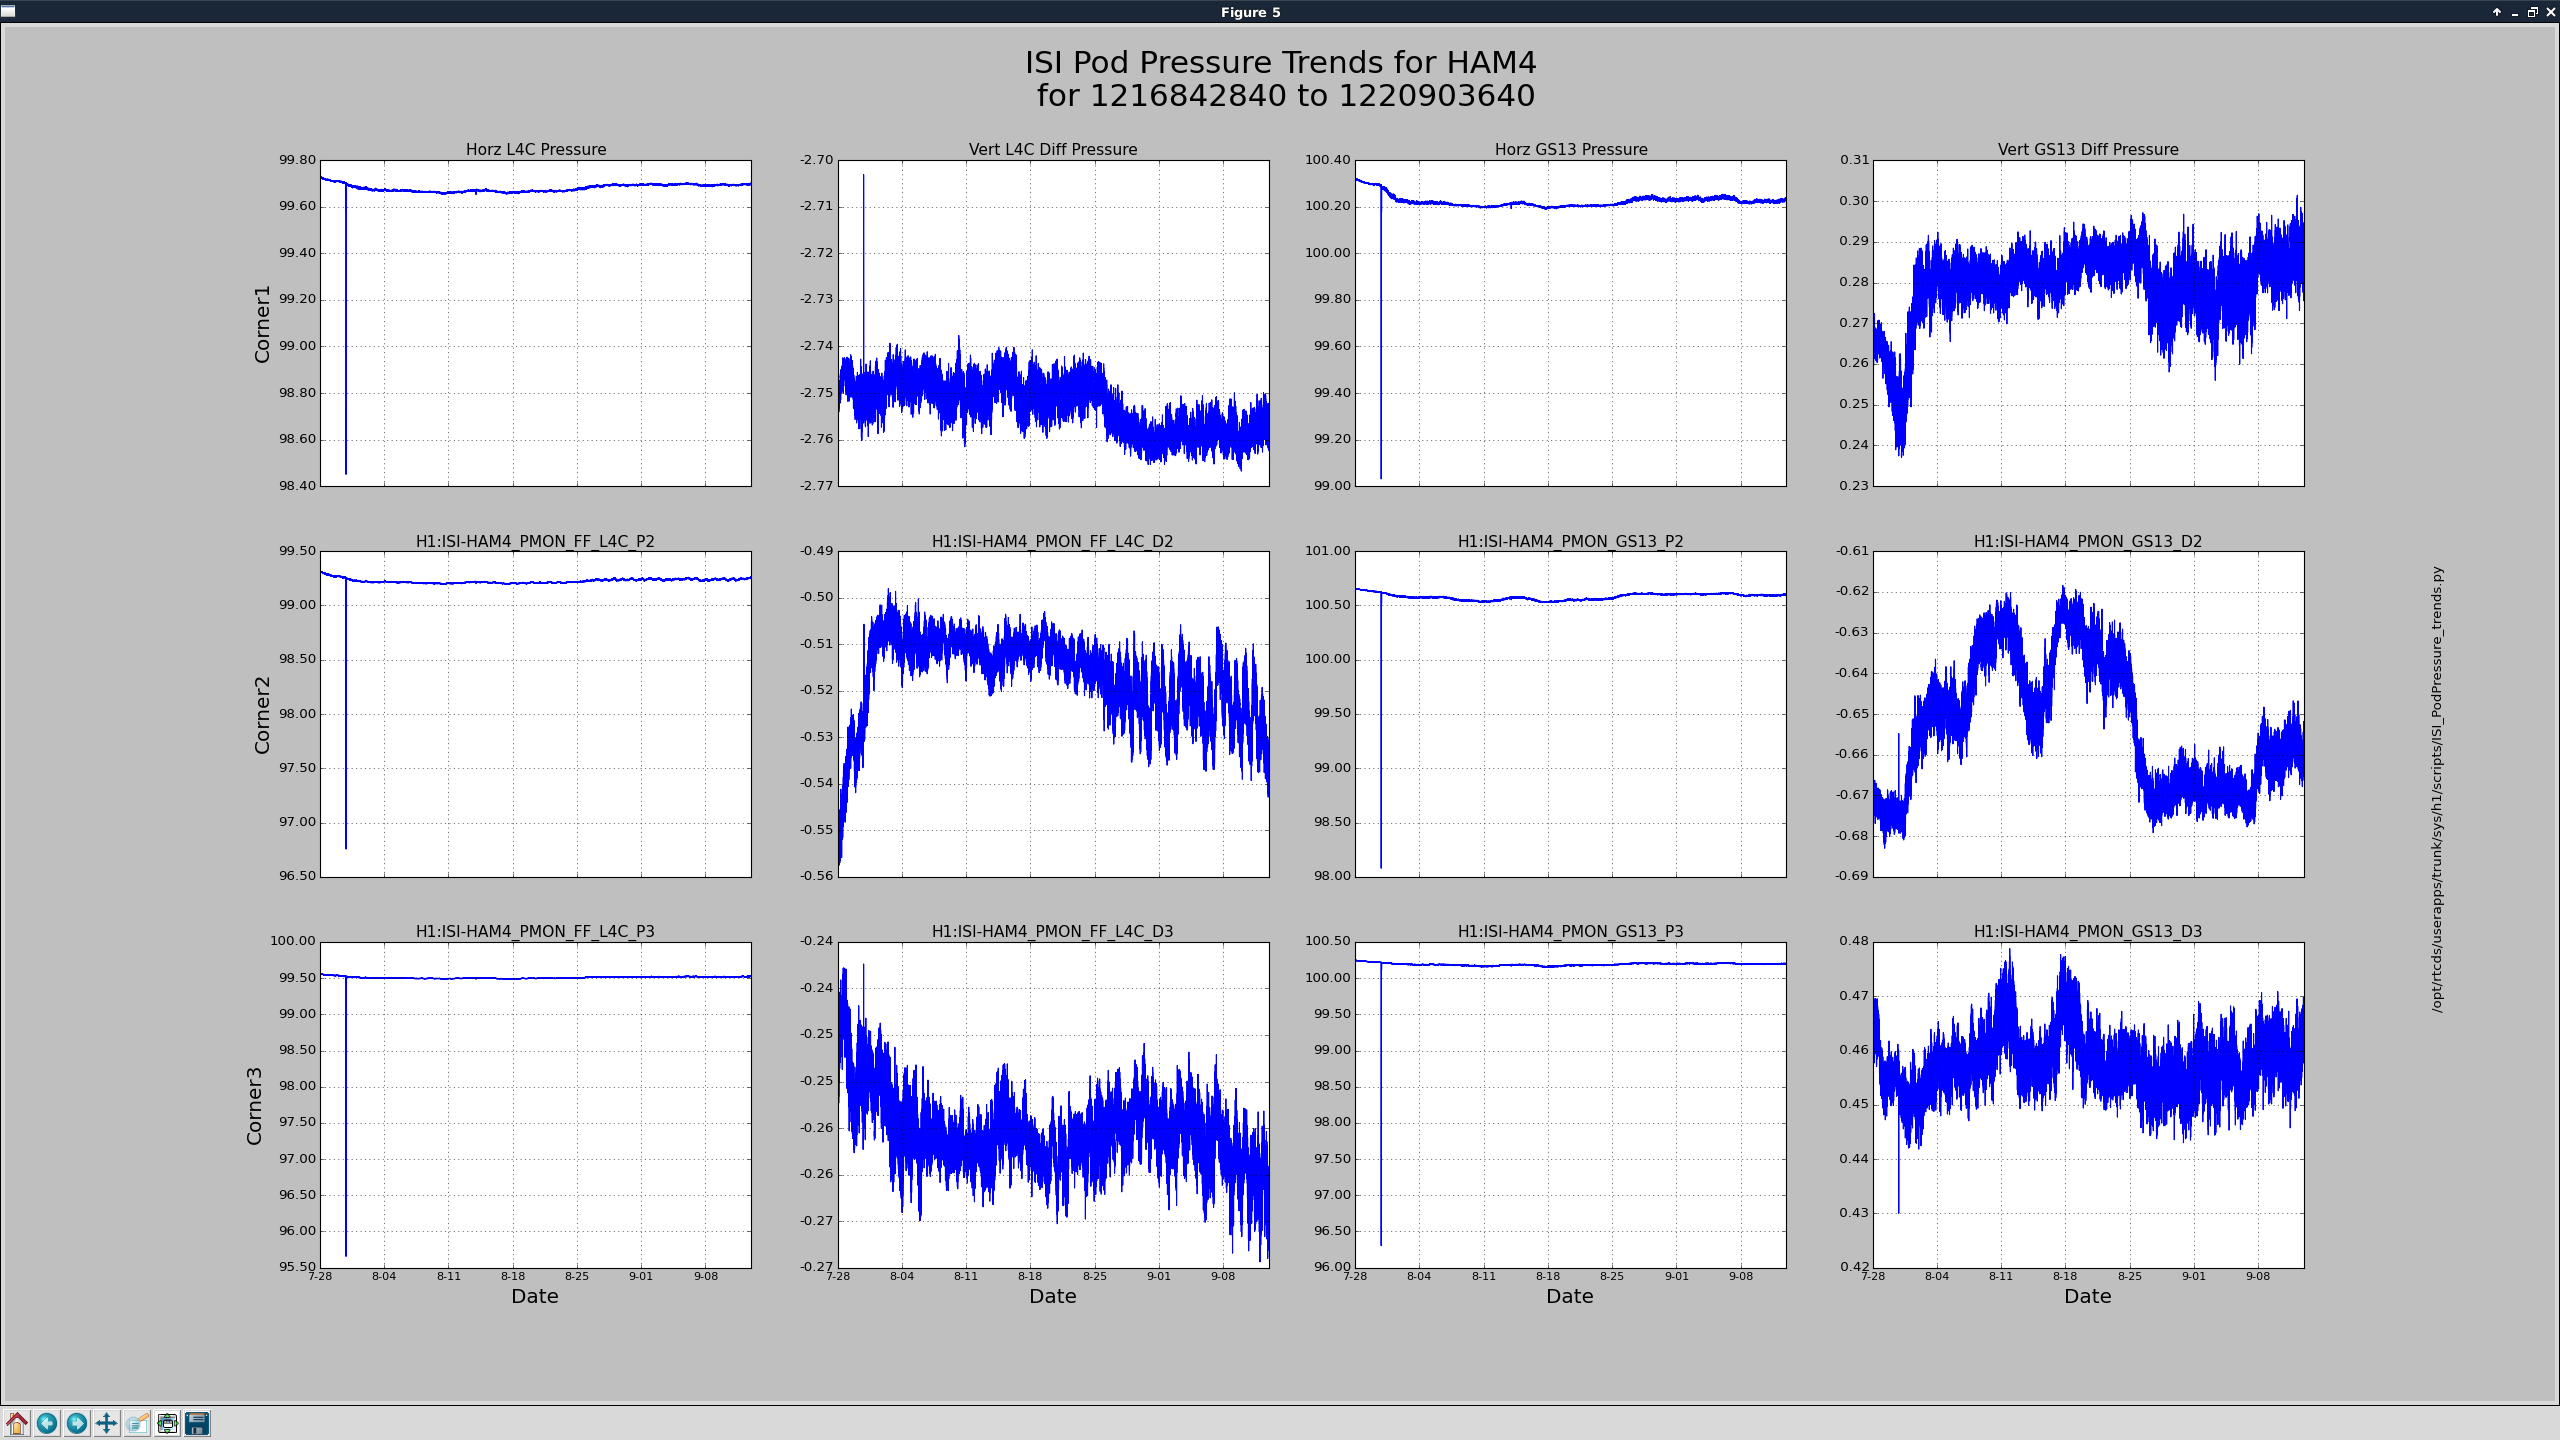Open the Configure subplots dialog
The height and width of the screenshot is (1440, 2560).
coord(167,1423)
